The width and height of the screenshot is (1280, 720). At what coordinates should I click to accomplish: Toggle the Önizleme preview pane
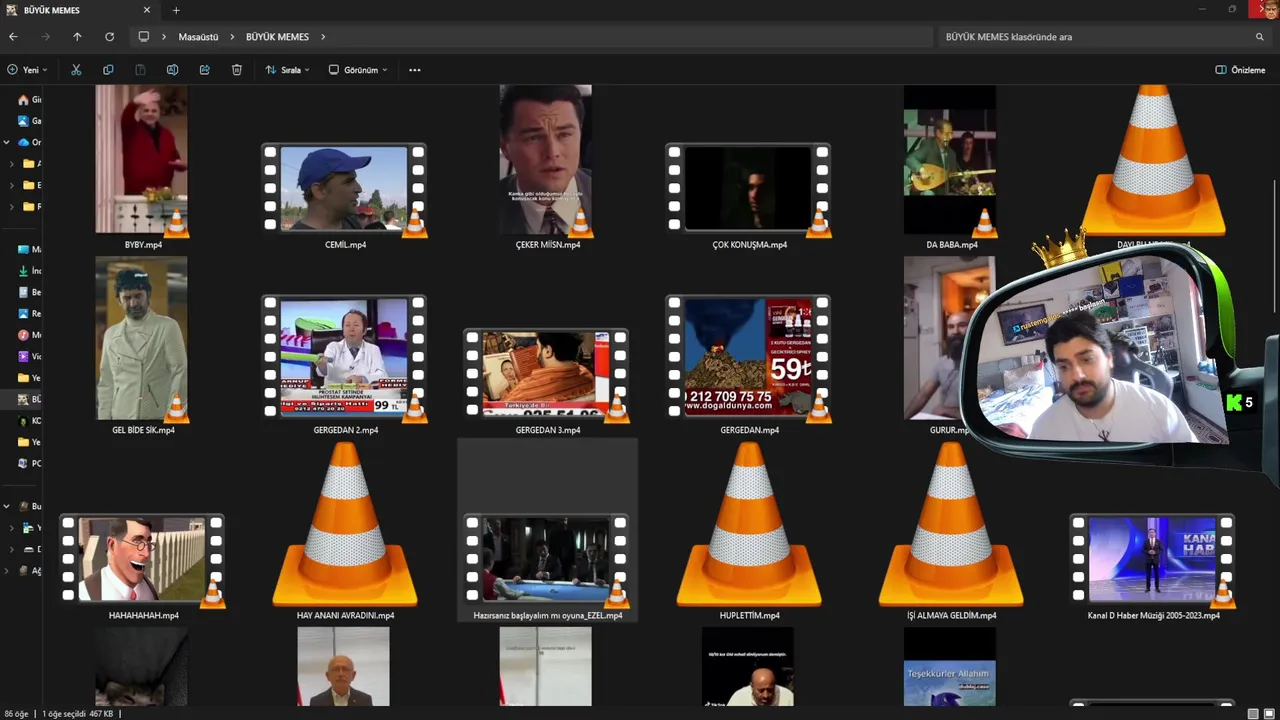click(x=1240, y=70)
